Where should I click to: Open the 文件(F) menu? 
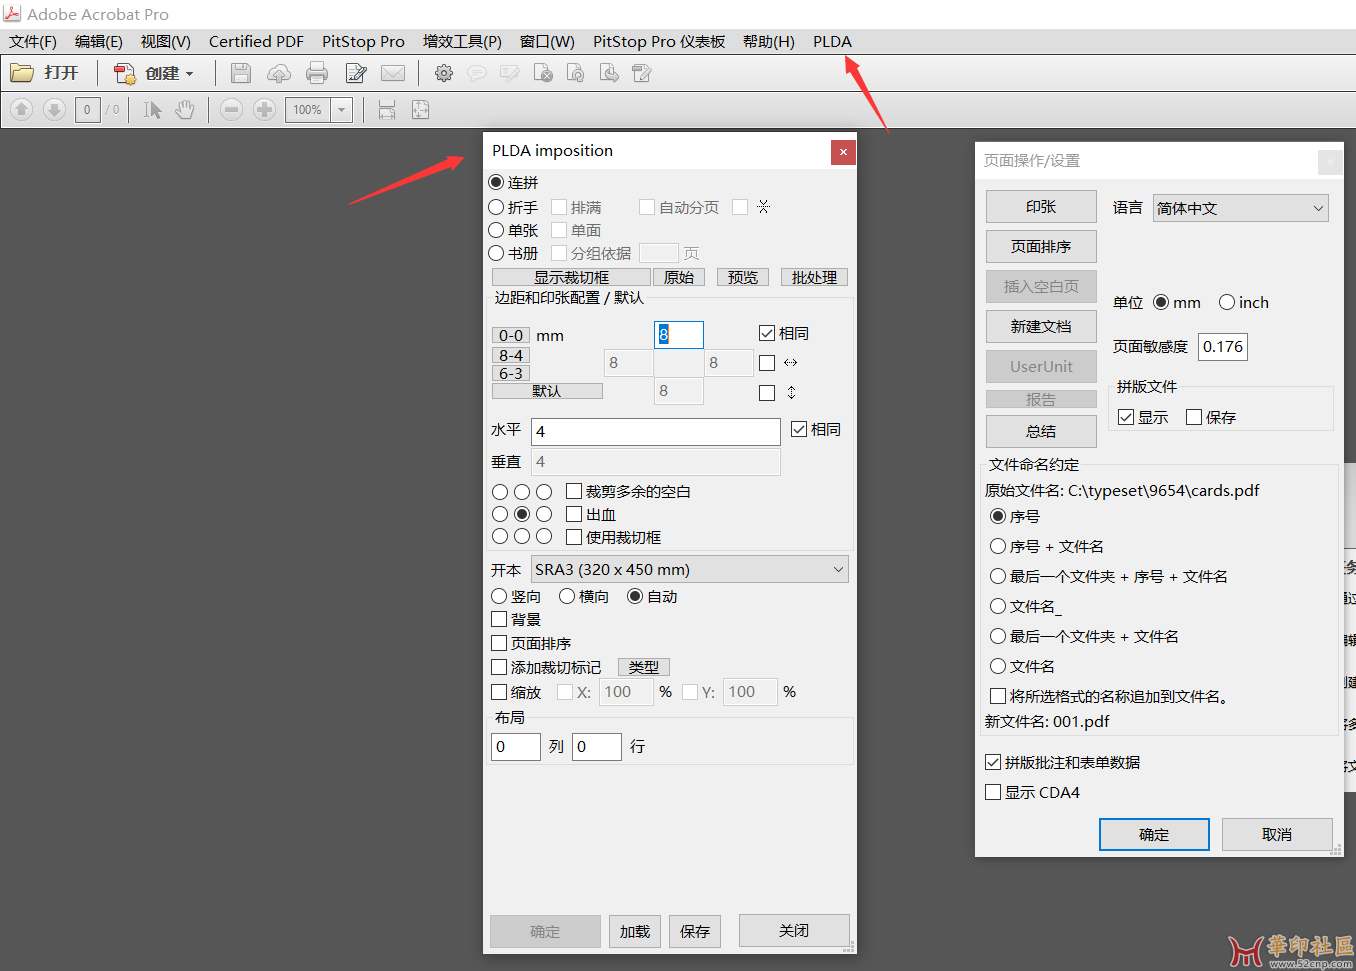coord(33,41)
